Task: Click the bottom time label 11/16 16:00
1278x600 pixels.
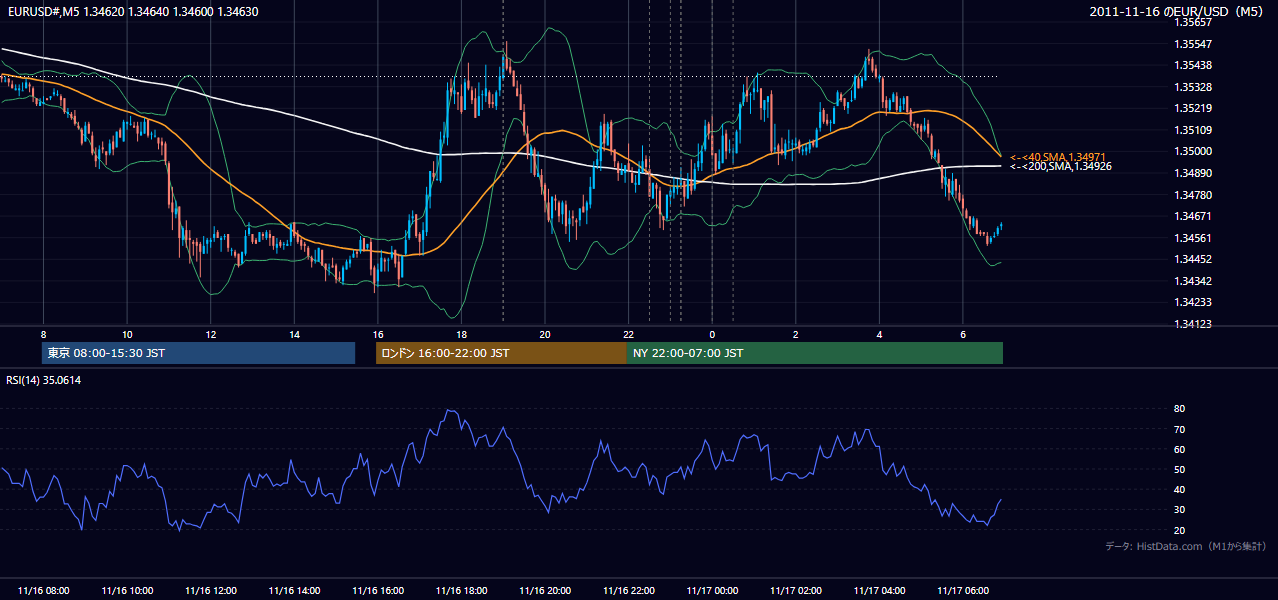Action: (378, 591)
